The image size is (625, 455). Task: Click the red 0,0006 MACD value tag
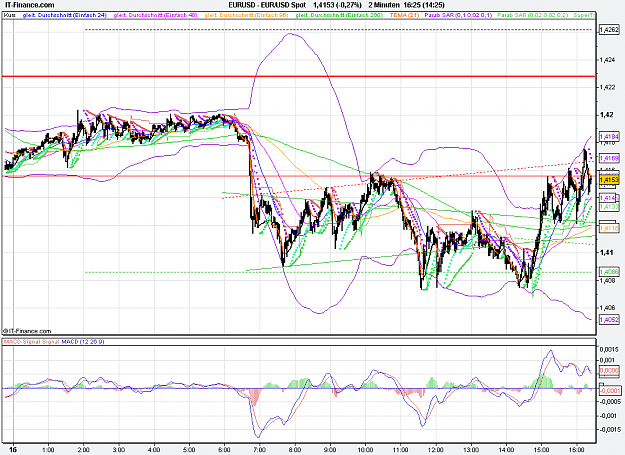coord(609,371)
